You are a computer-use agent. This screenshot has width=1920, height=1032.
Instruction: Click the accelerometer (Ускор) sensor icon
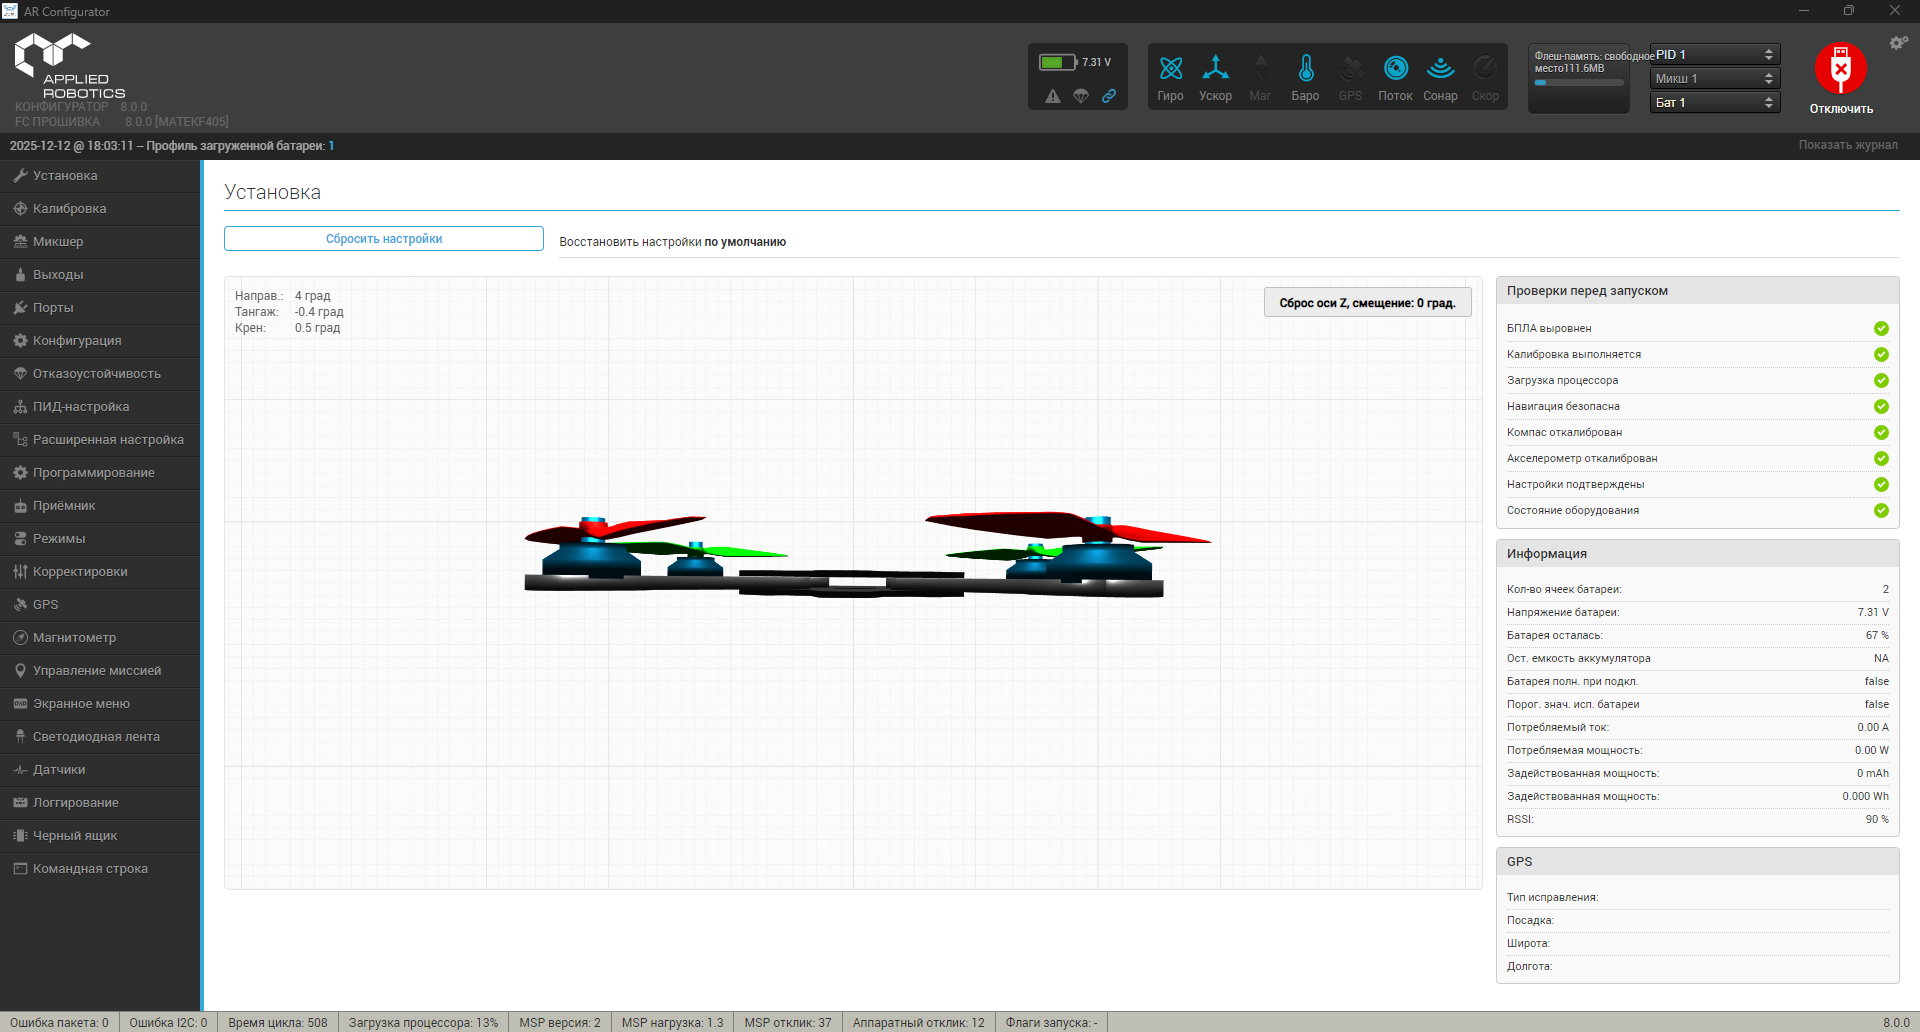tap(1215, 69)
